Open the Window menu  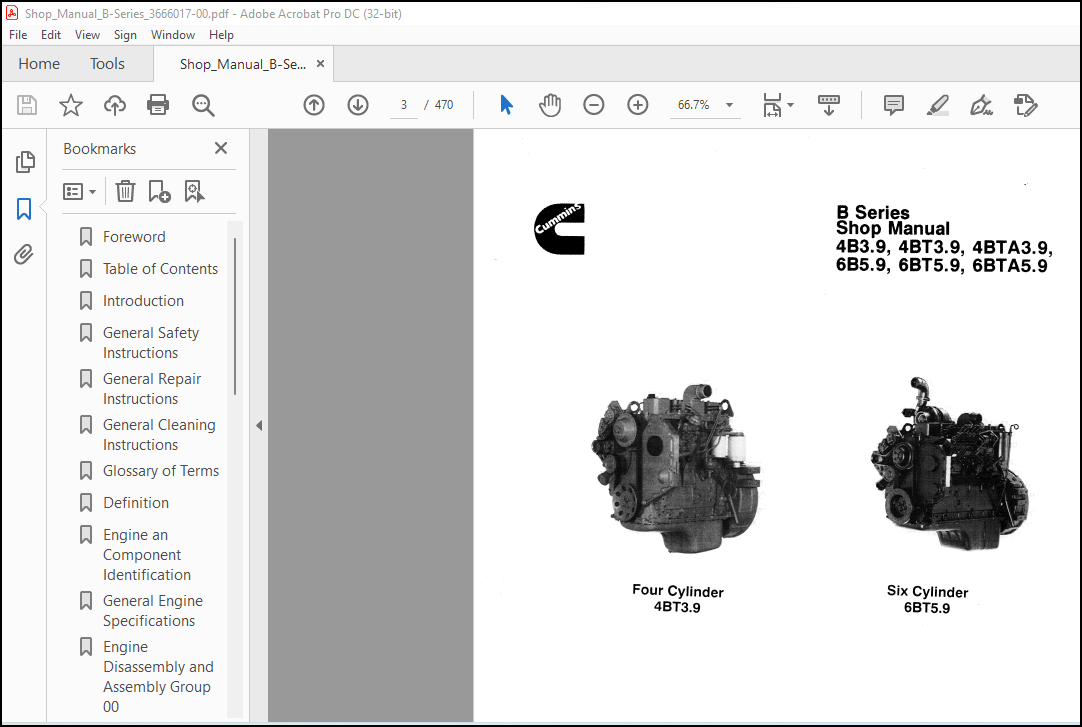coord(173,34)
